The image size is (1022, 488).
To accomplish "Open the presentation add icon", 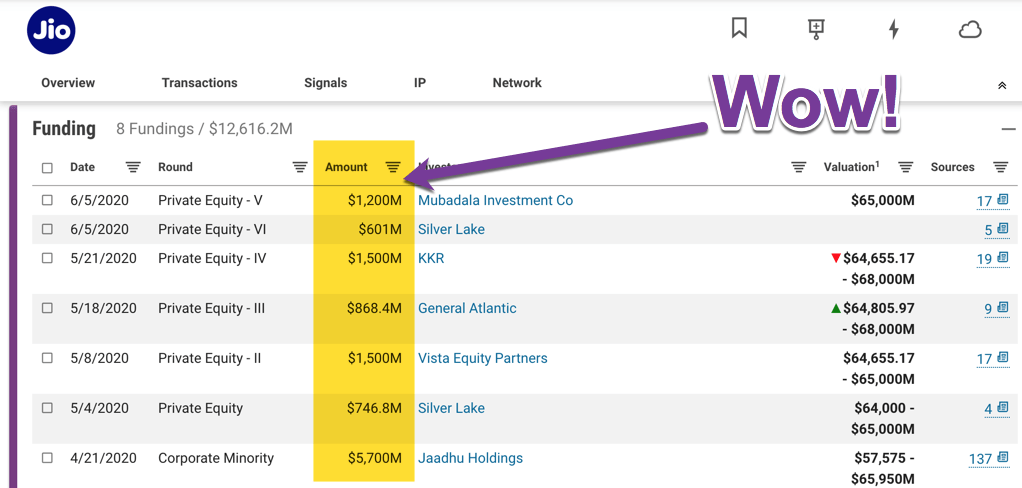I will pos(816,29).
